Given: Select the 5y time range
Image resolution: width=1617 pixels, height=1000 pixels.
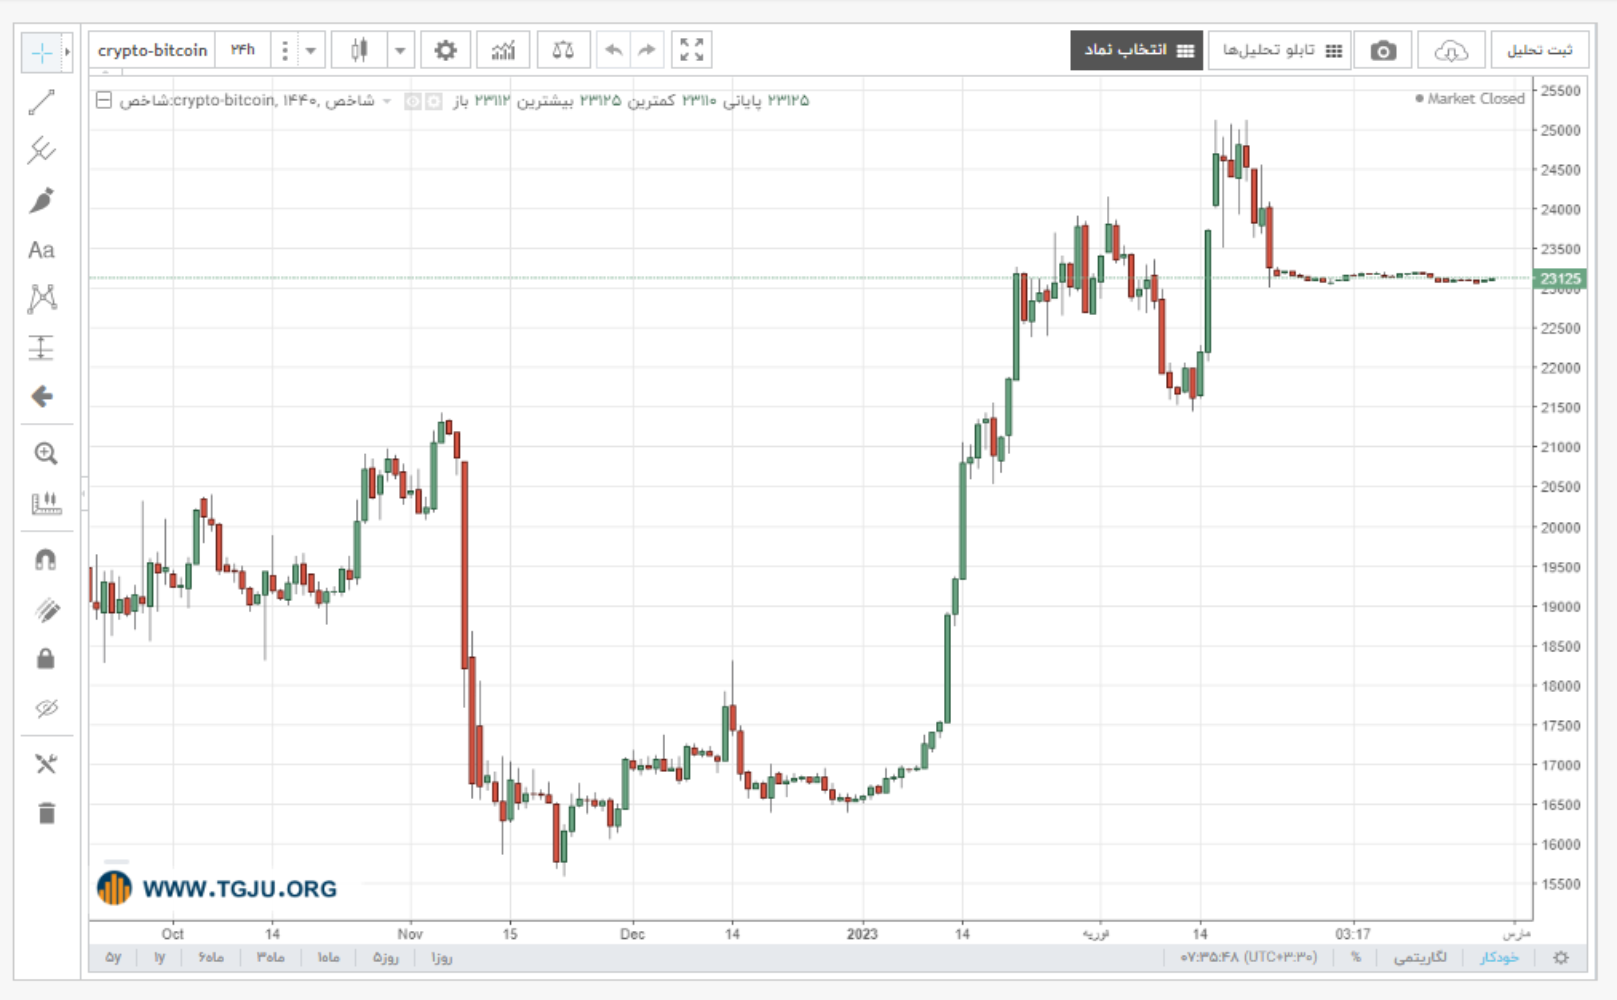Looking at the screenshot, I should click(113, 957).
